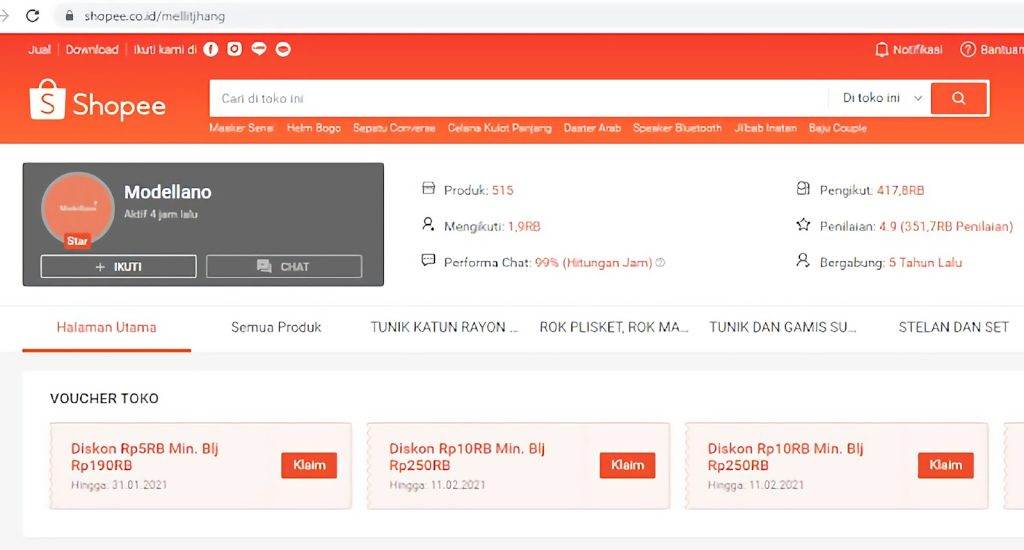Click the Produk shop icon
The image size is (1024, 550).
tap(428, 189)
